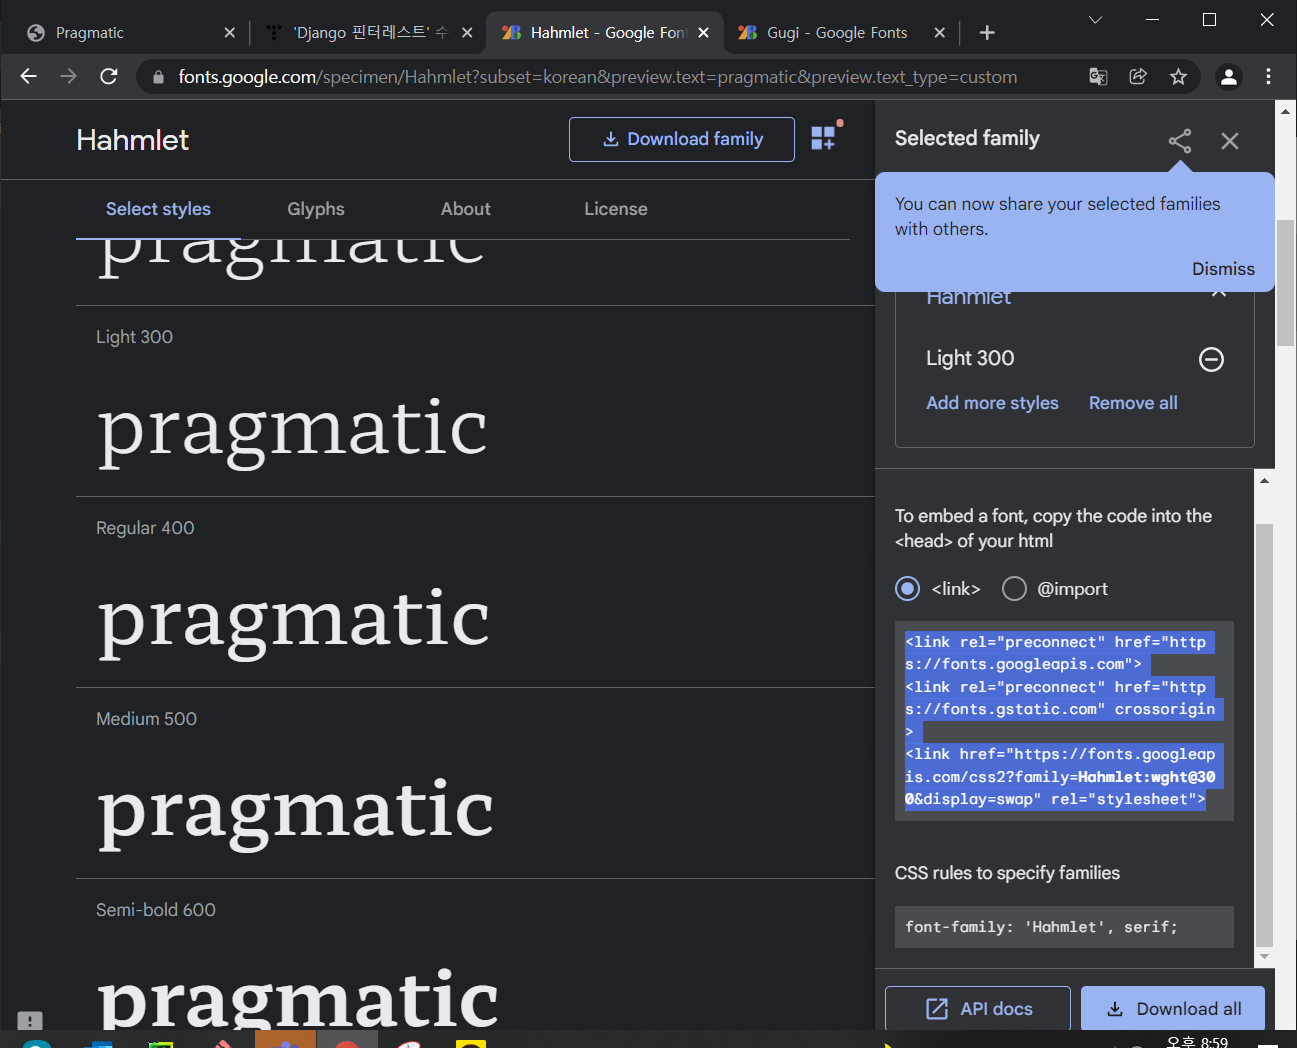1297x1048 pixels.
Task: Click the main page vertical scrollbar thumb
Action: 1286,282
